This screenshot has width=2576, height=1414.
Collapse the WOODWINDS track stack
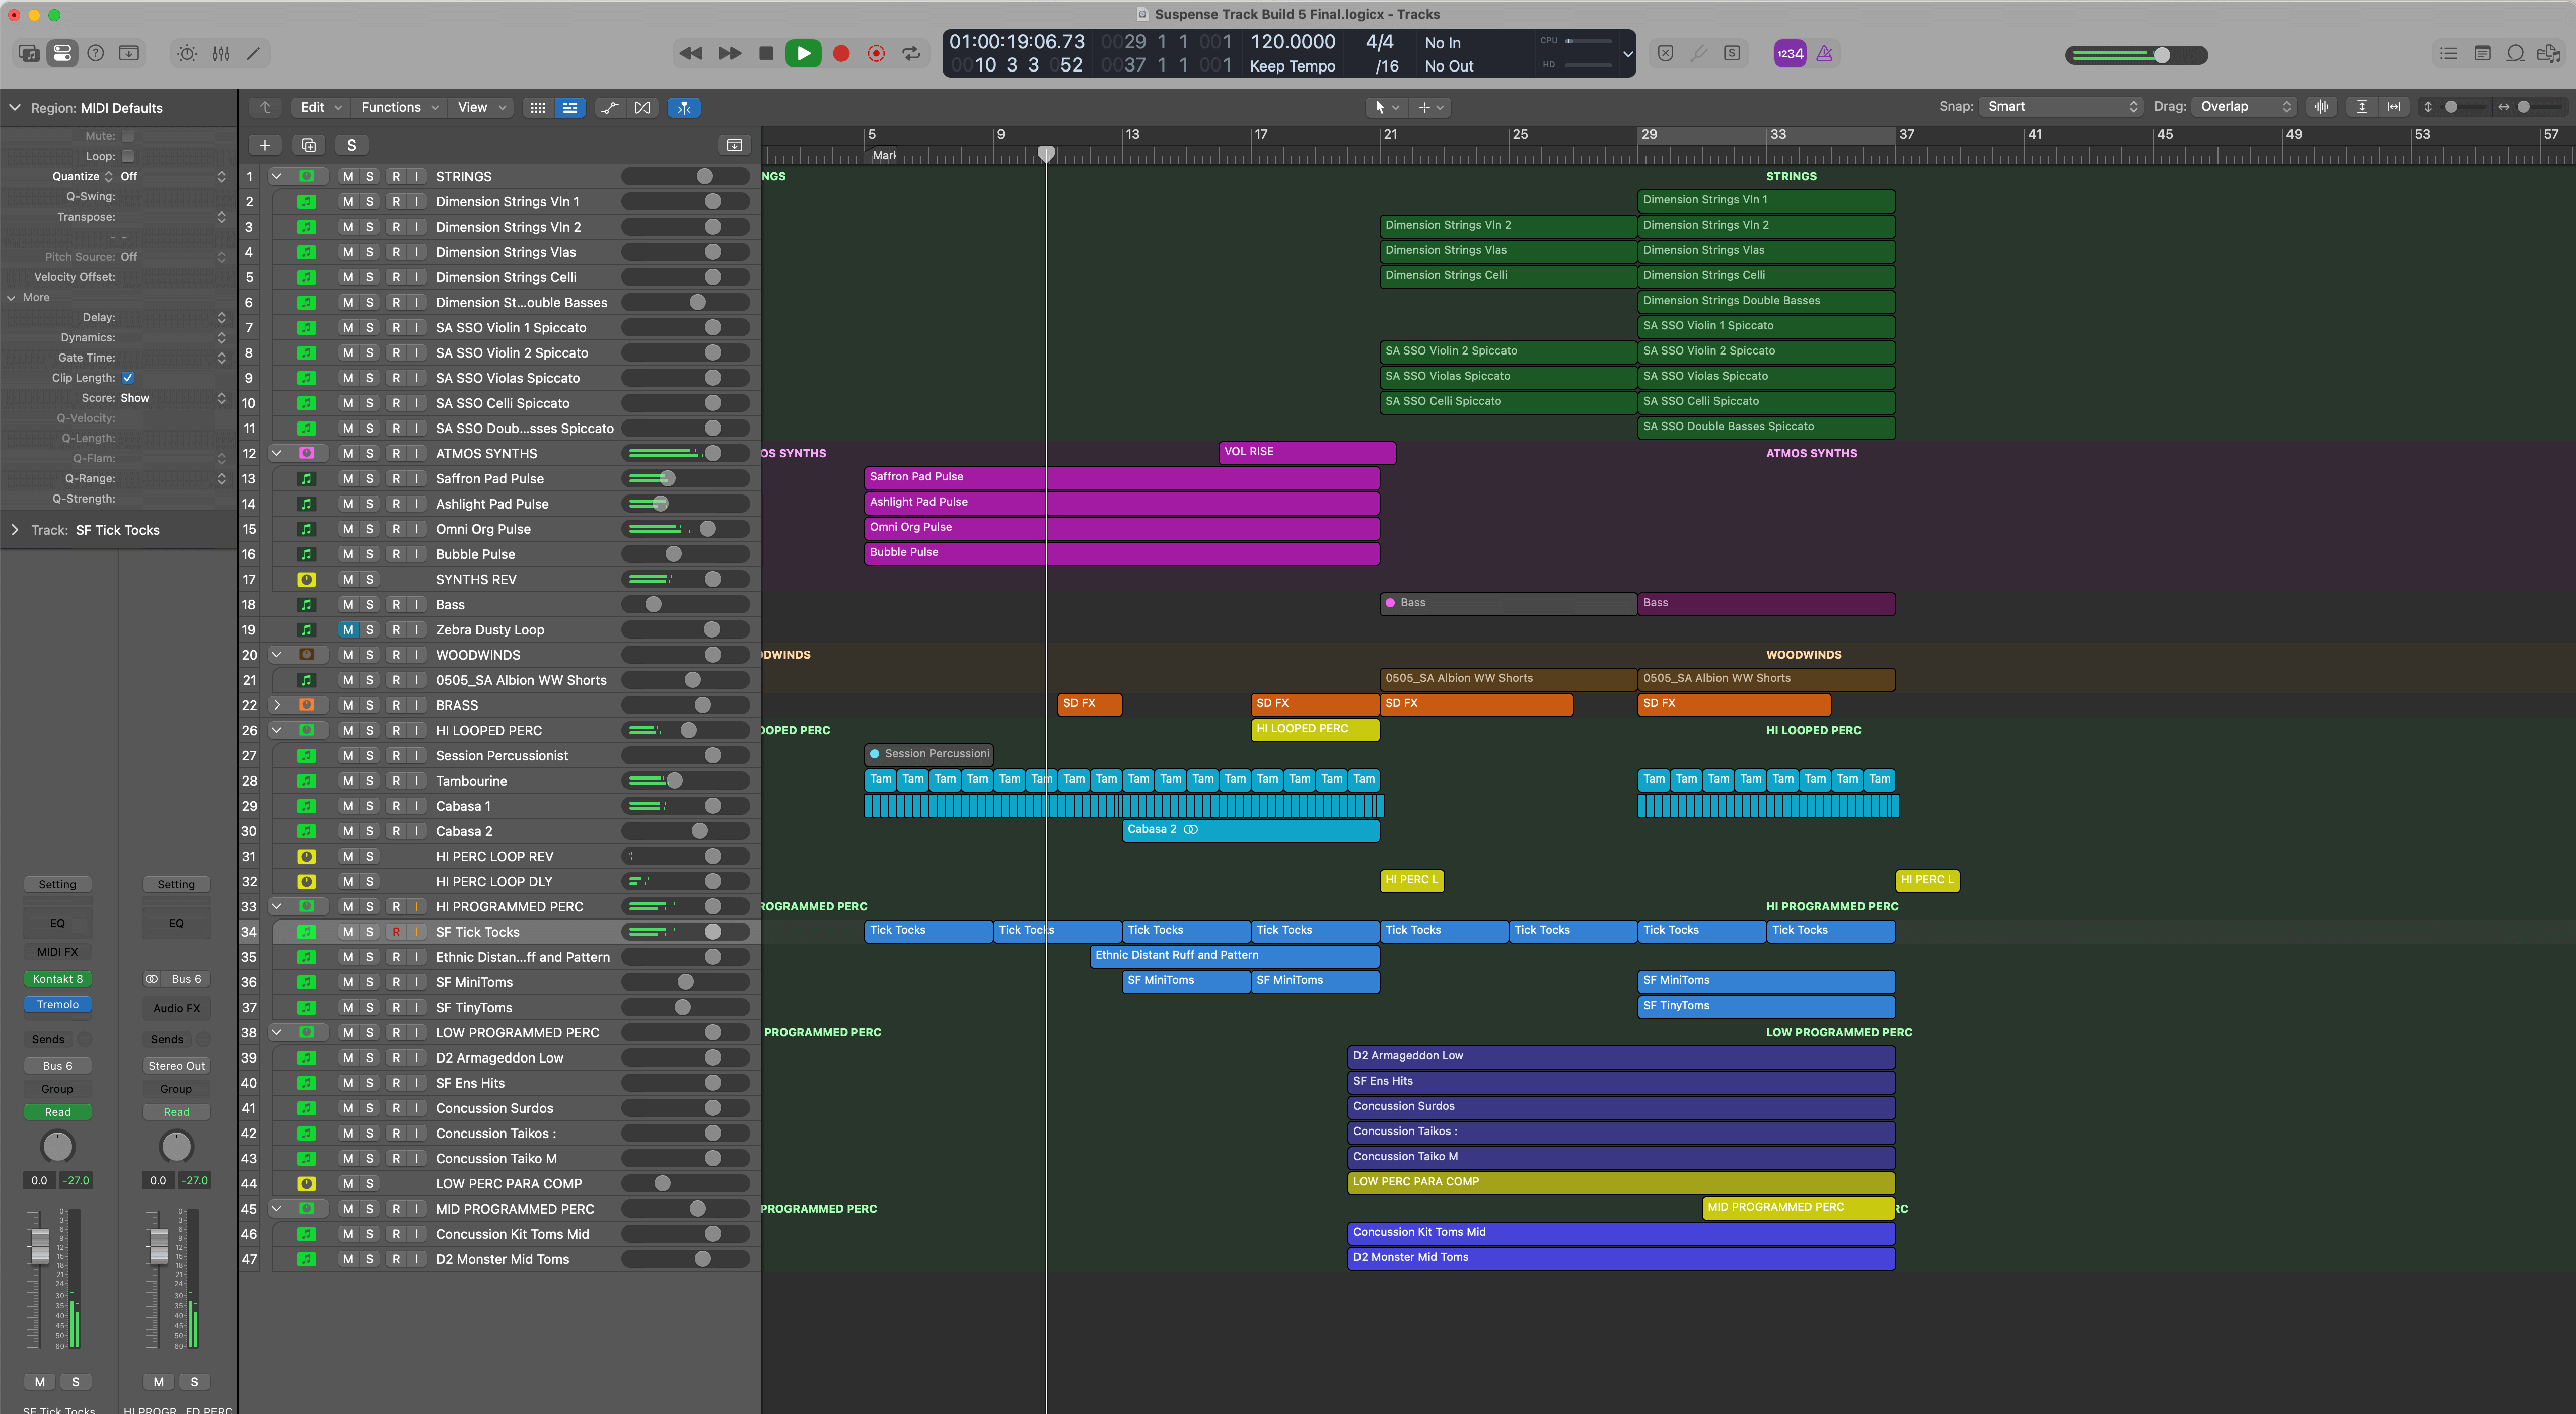pos(277,655)
